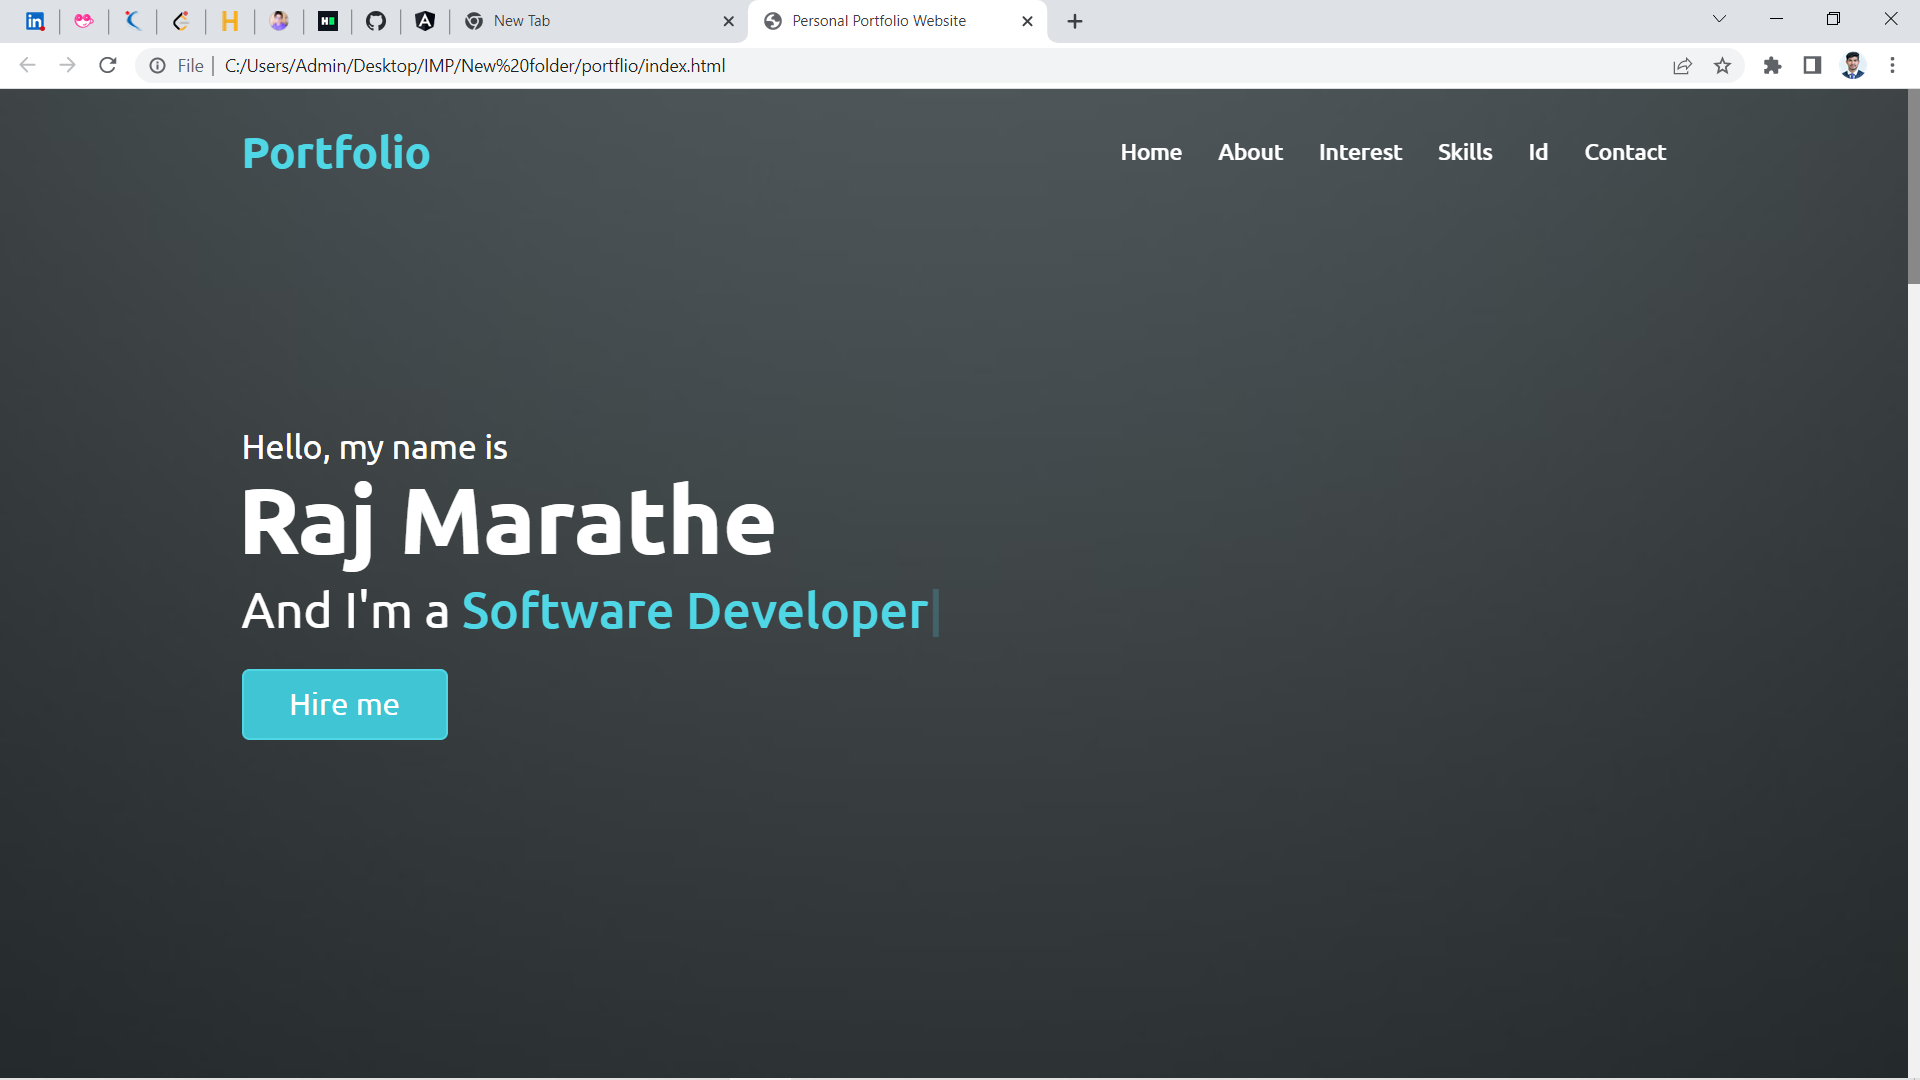Open the pinned GitHub tab
This screenshot has height=1080, width=1920.
coord(376,21)
